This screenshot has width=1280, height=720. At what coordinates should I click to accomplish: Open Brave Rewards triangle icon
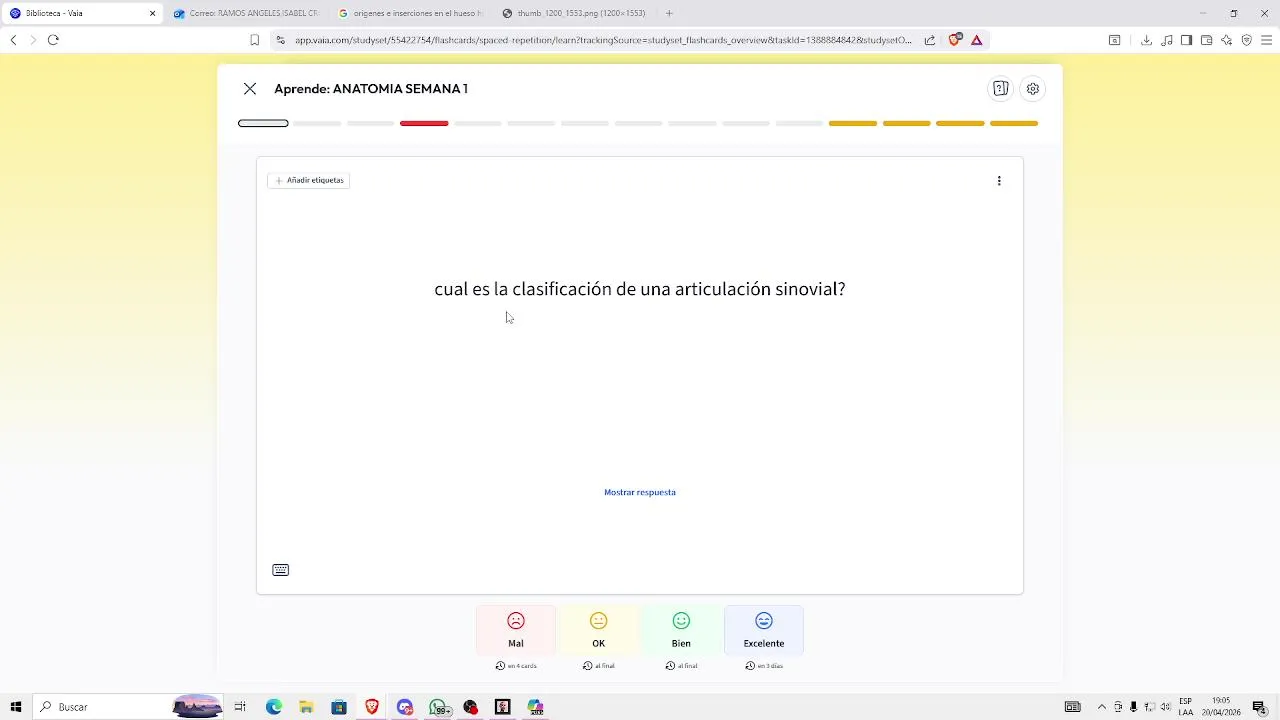click(976, 40)
